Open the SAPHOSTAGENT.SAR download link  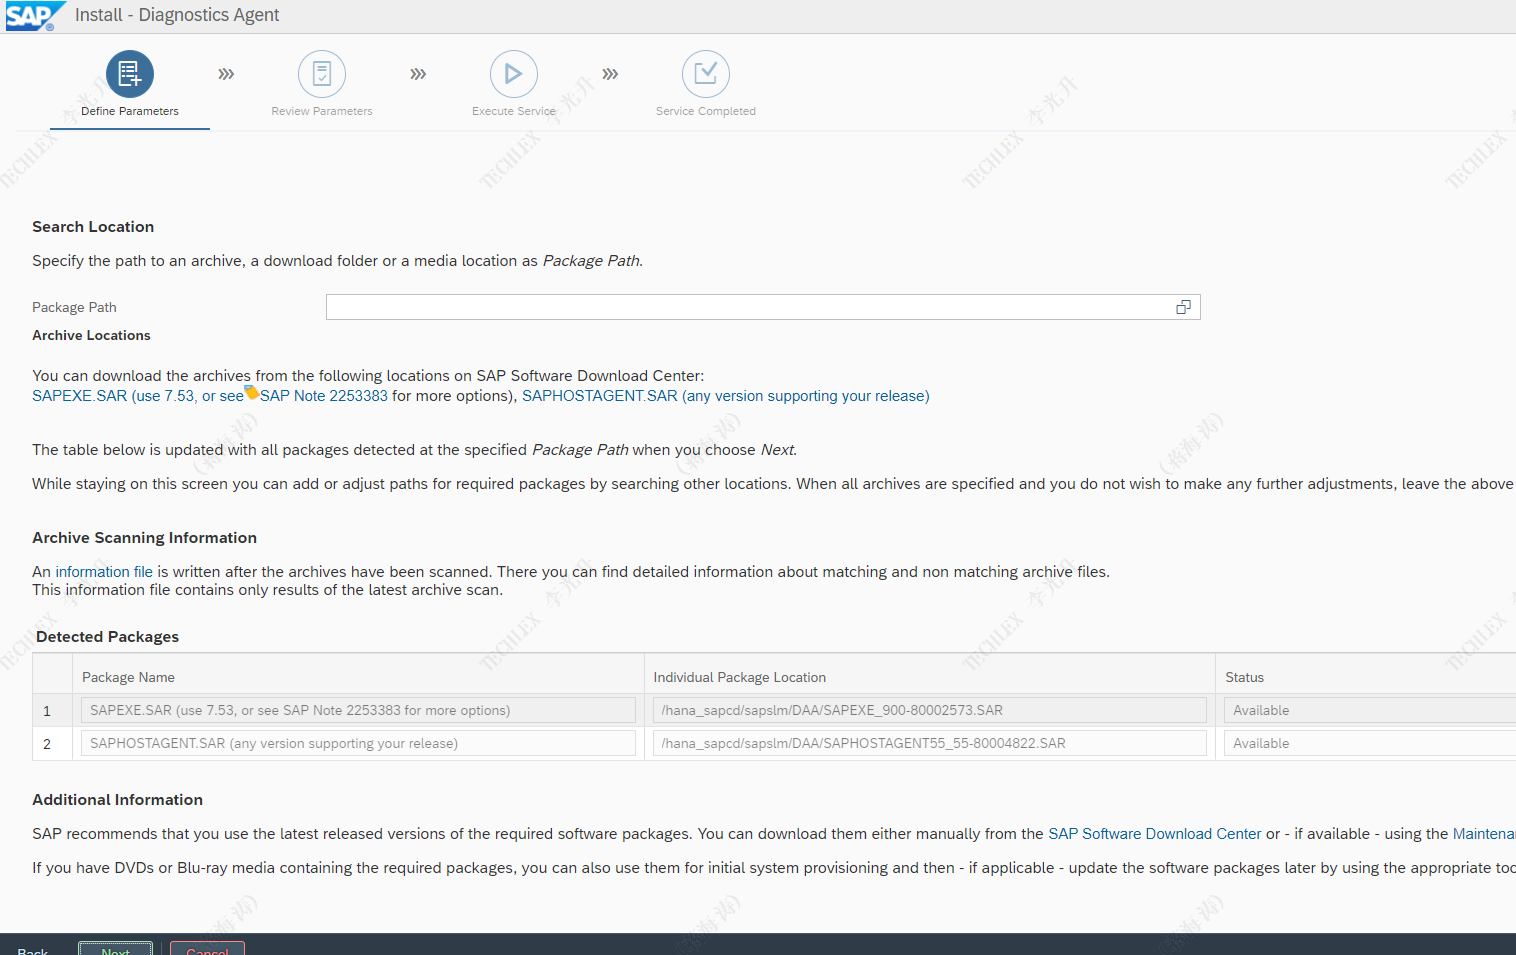coord(726,396)
